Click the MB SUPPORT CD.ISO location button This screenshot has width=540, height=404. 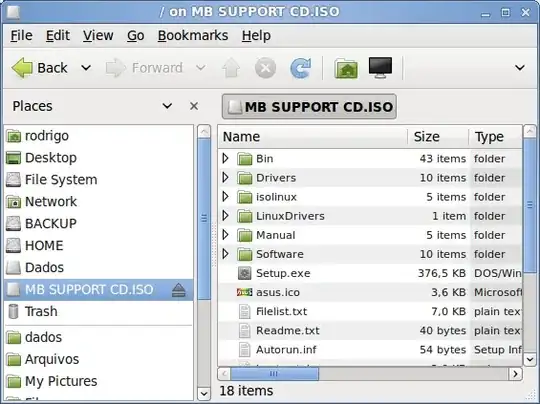pos(309,107)
